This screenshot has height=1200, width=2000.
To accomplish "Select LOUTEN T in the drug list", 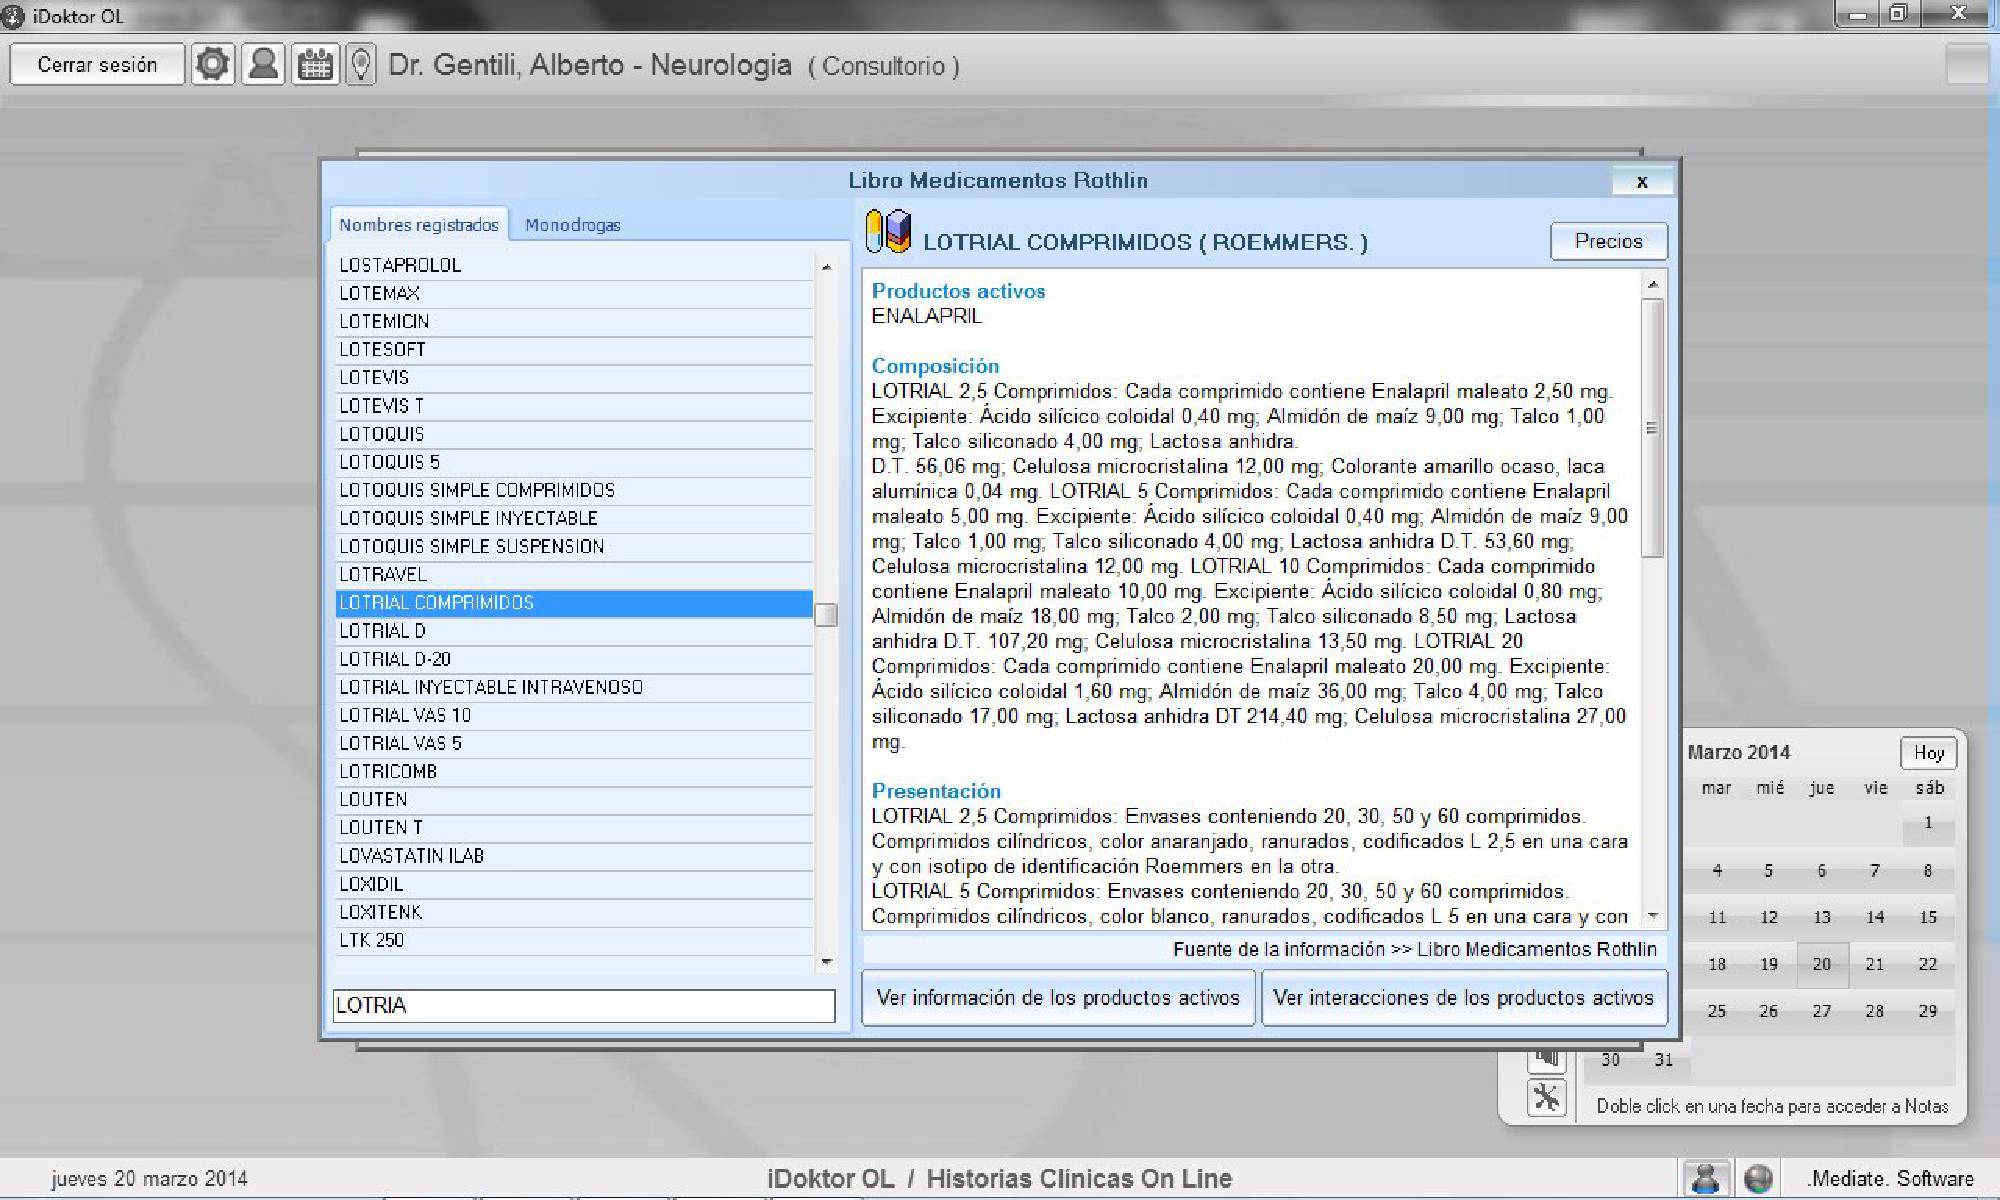I will coord(574,828).
